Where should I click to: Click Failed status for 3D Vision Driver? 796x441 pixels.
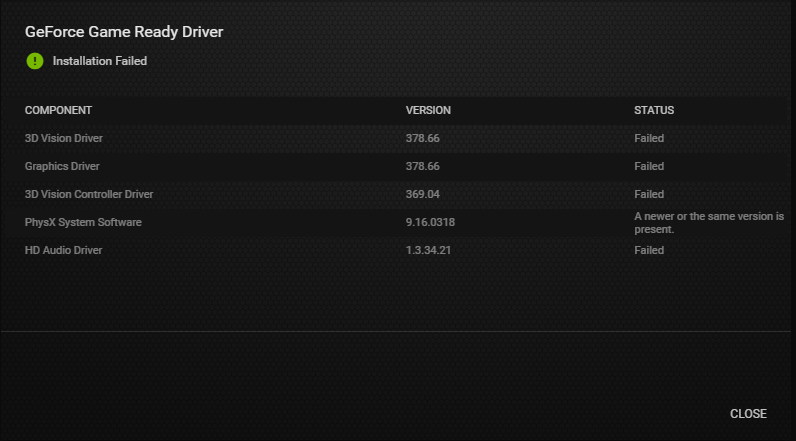(649, 138)
